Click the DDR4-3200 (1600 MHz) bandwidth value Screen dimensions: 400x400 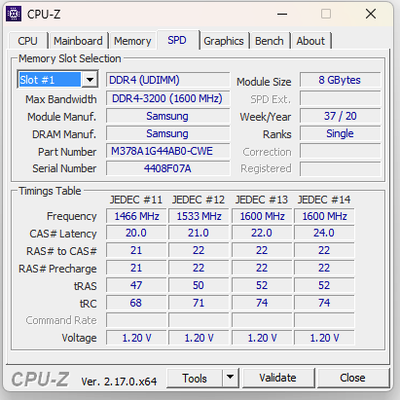coord(168,99)
